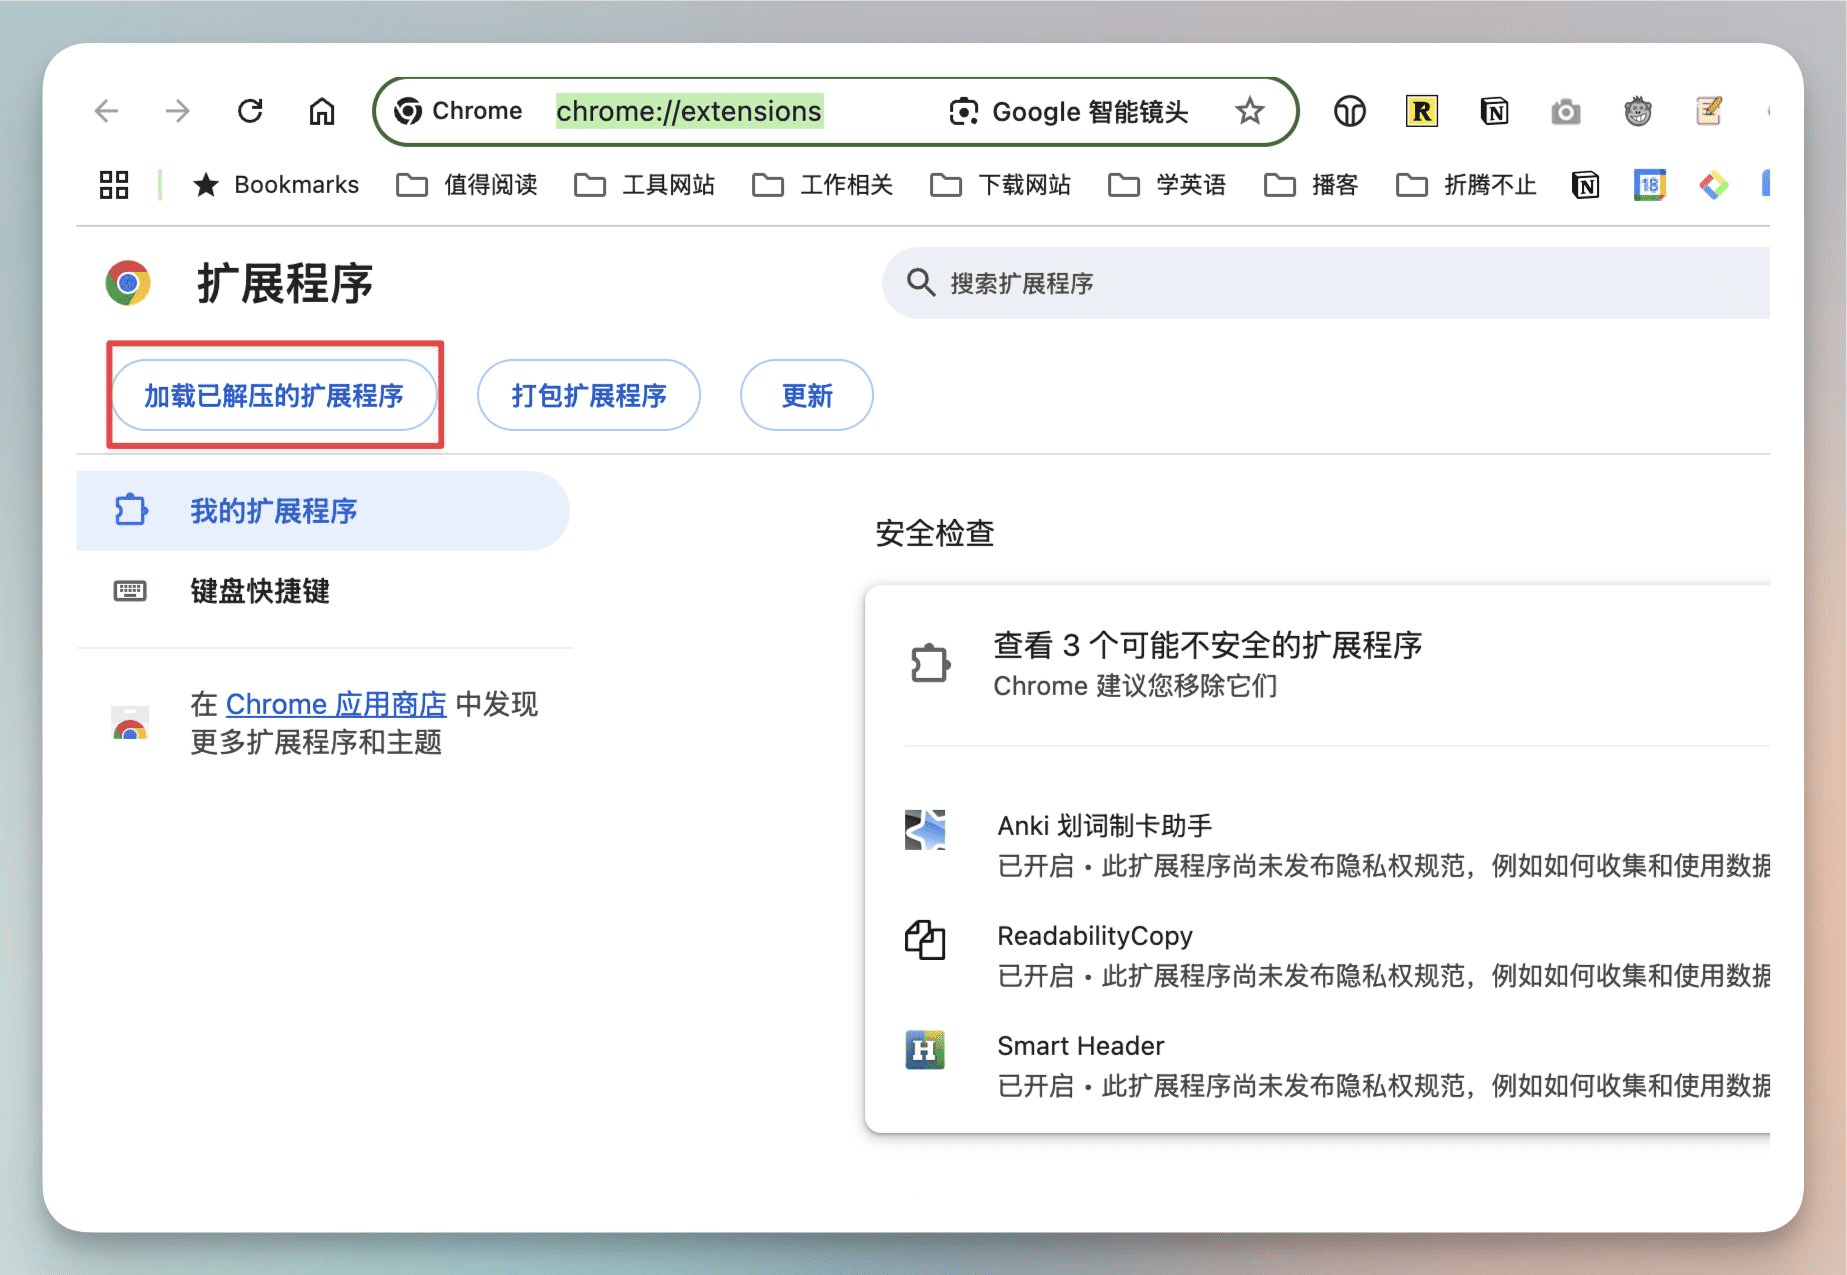Click the browser back arrow
This screenshot has width=1847, height=1275.
pyautogui.click(x=107, y=111)
